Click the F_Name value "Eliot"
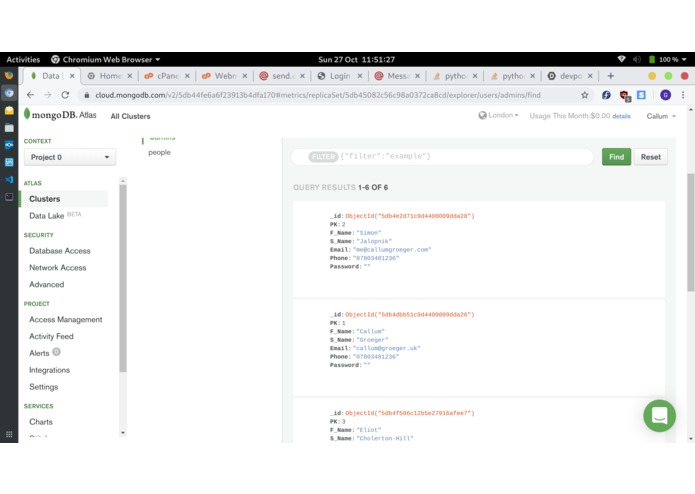695x494 pixels. pos(369,430)
